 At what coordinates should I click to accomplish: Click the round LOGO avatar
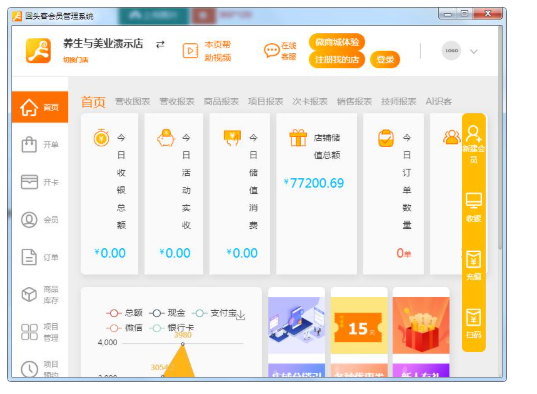coord(451,50)
